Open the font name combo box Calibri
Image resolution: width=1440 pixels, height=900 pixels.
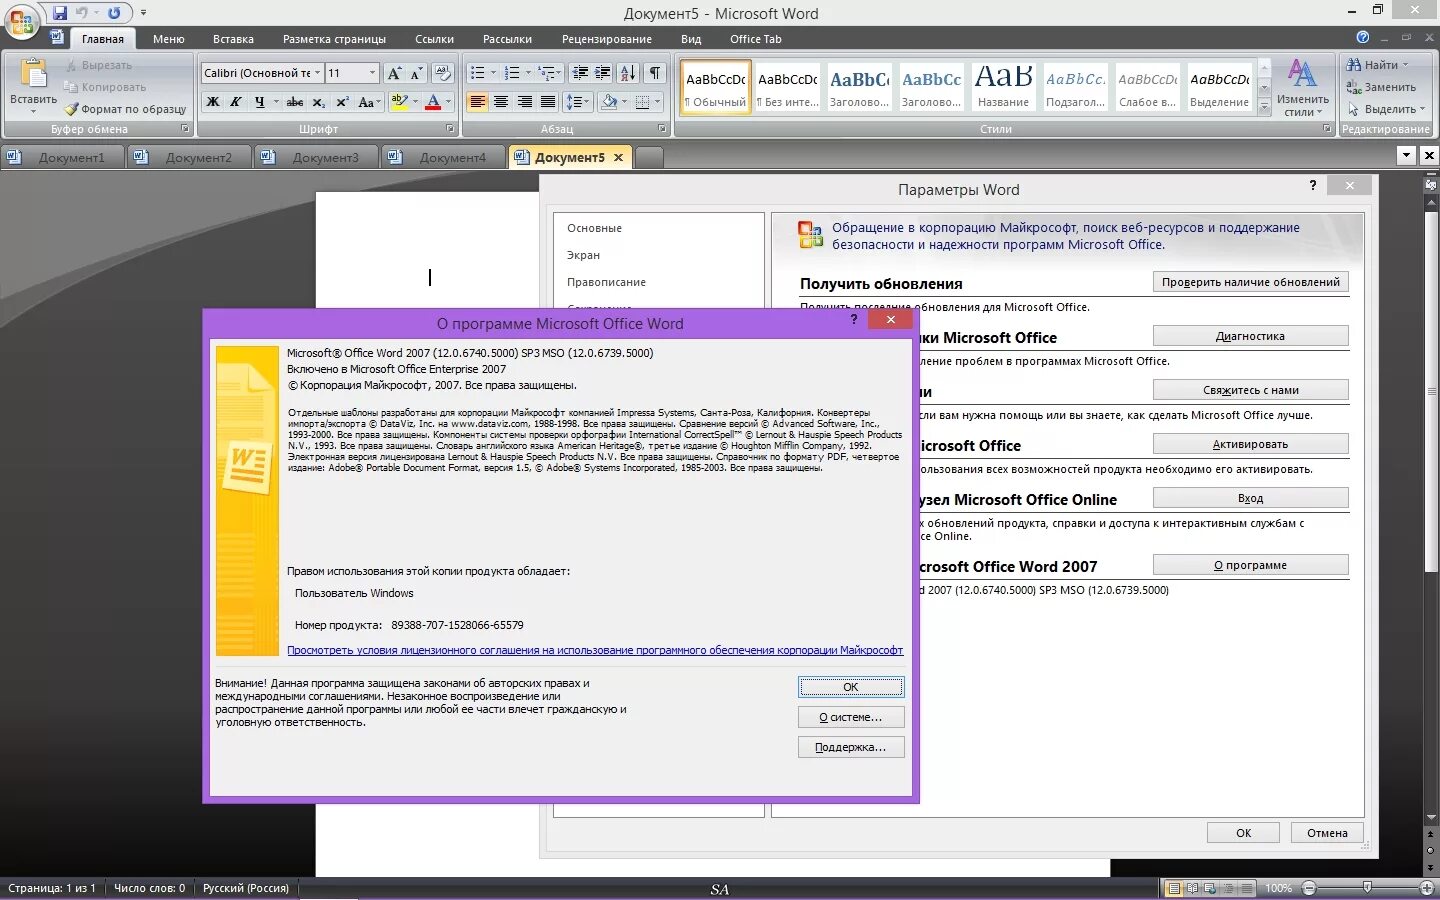(x=262, y=73)
